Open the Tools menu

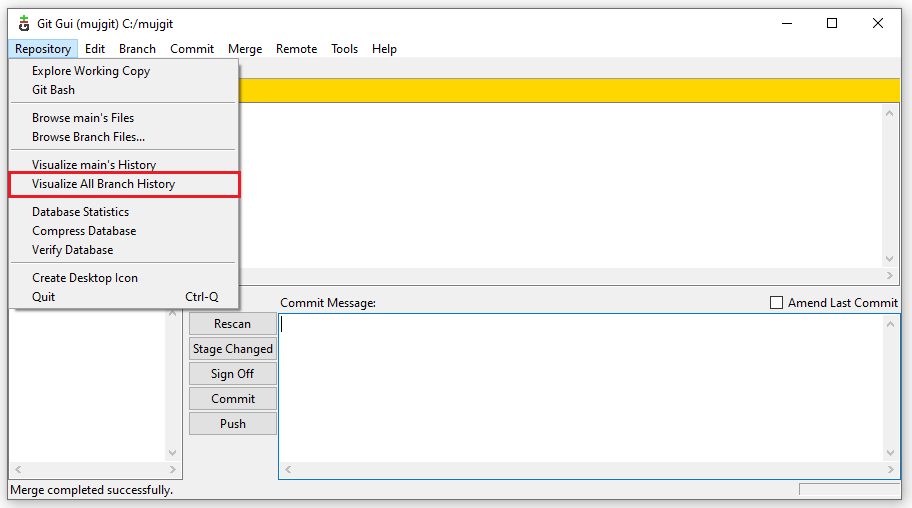(344, 49)
